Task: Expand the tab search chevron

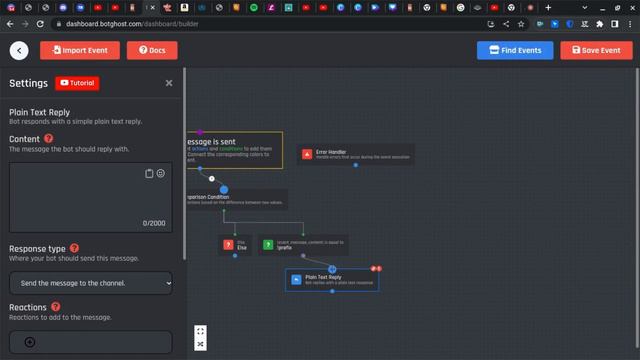Action: (x=584, y=7)
